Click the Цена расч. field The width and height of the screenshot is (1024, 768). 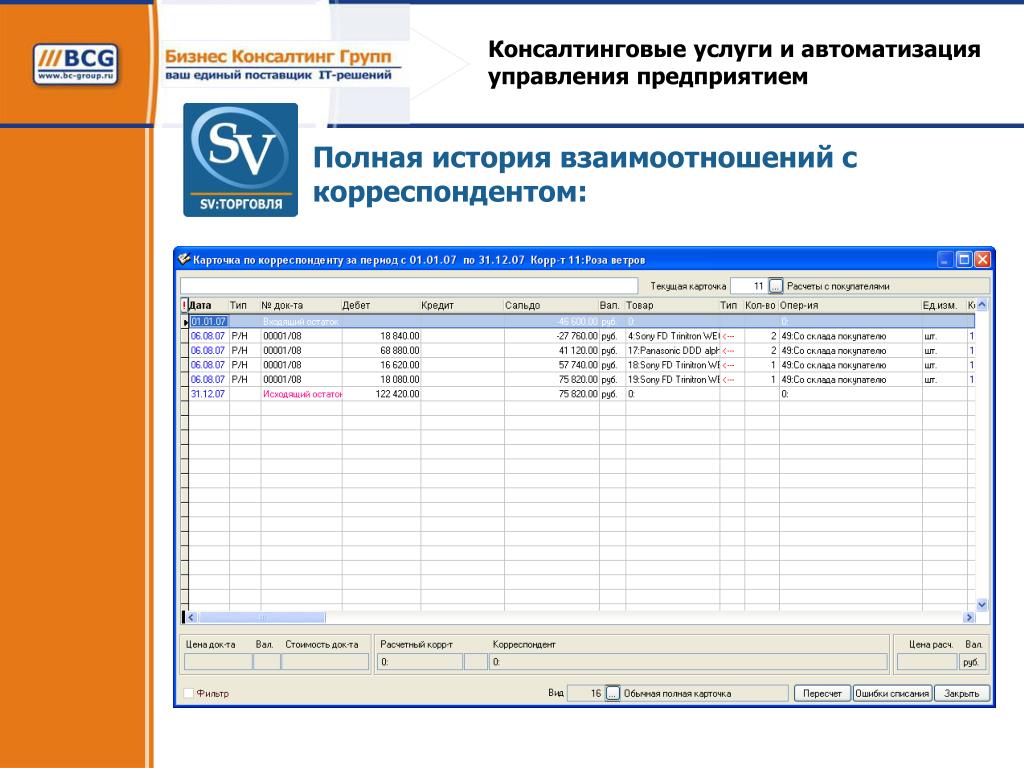(x=927, y=662)
